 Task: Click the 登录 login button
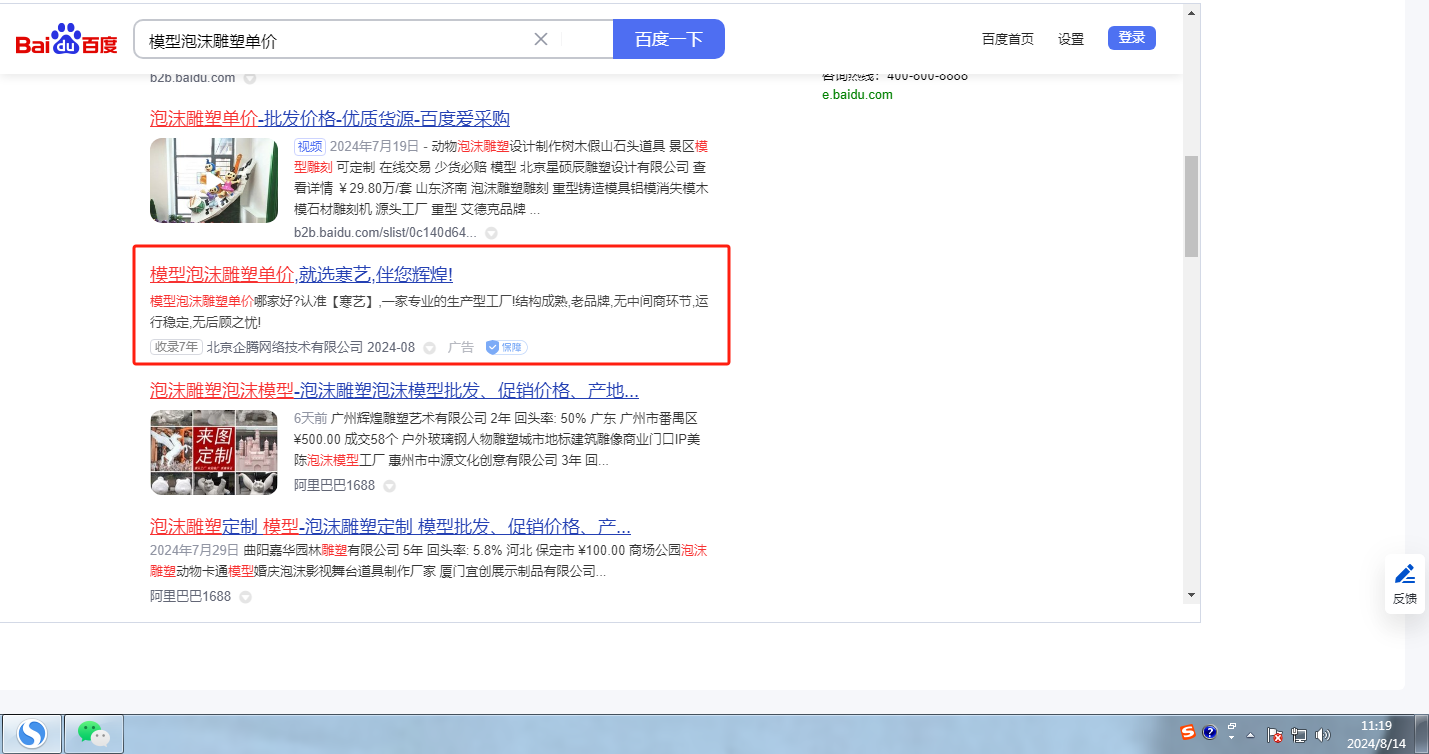pyautogui.click(x=1131, y=38)
